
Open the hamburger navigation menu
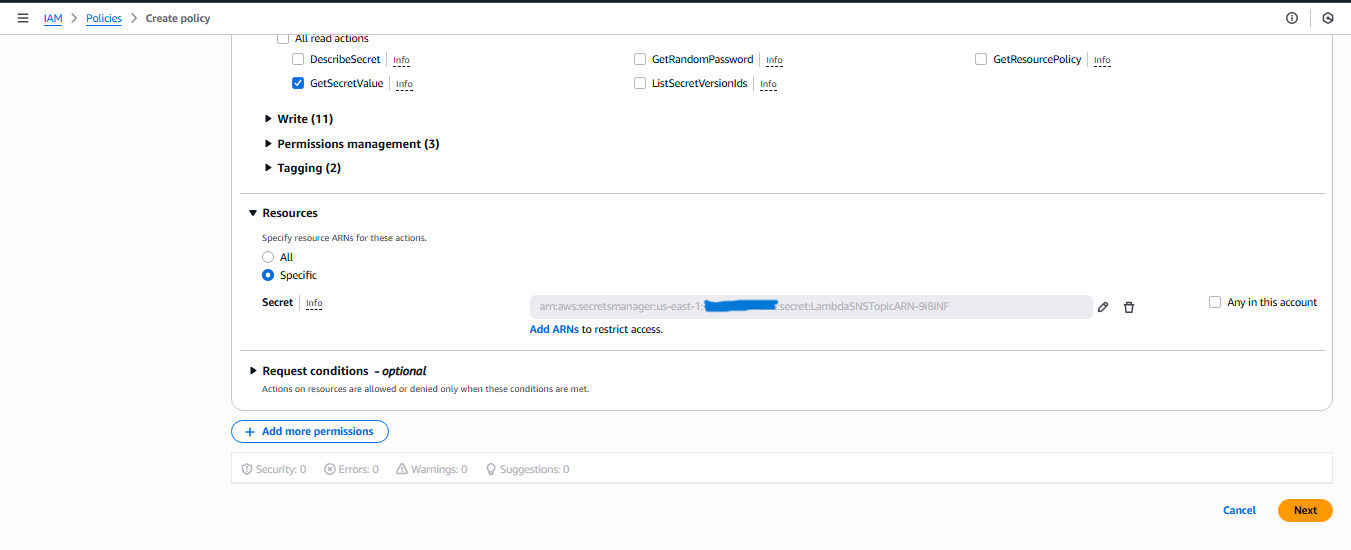click(23, 18)
